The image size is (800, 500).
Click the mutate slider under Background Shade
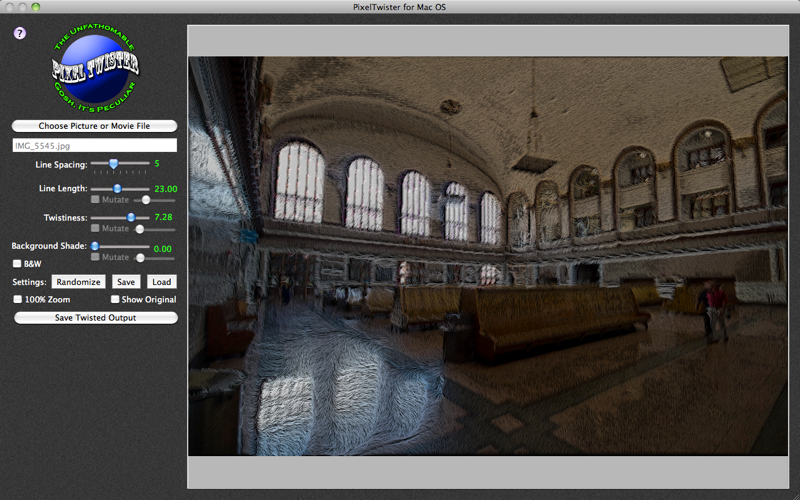click(x=140, y=258)
